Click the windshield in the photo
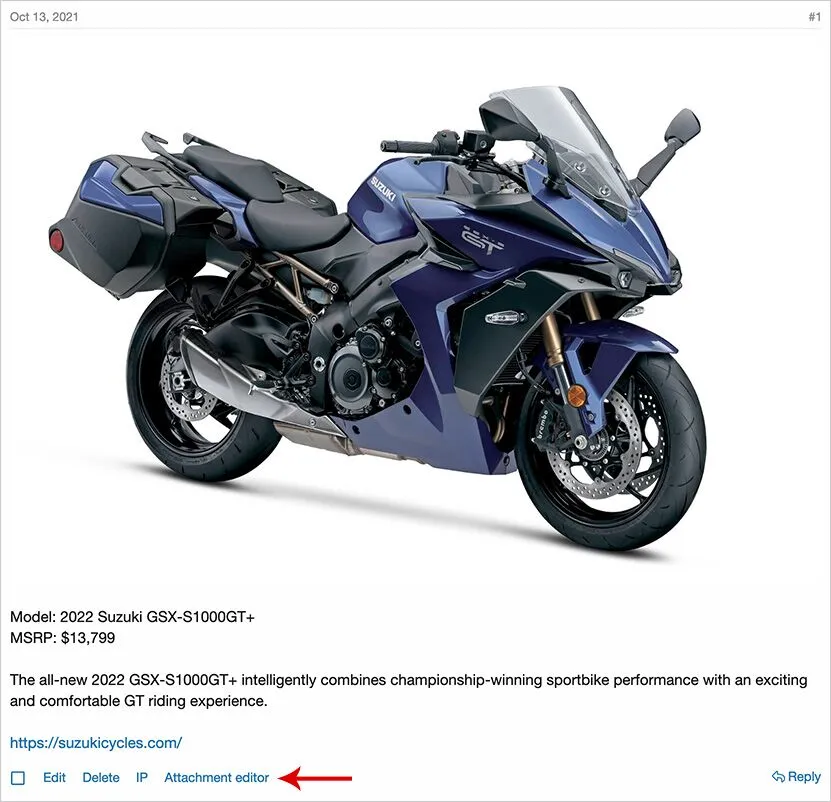831x802 pixels. point(562,146)
